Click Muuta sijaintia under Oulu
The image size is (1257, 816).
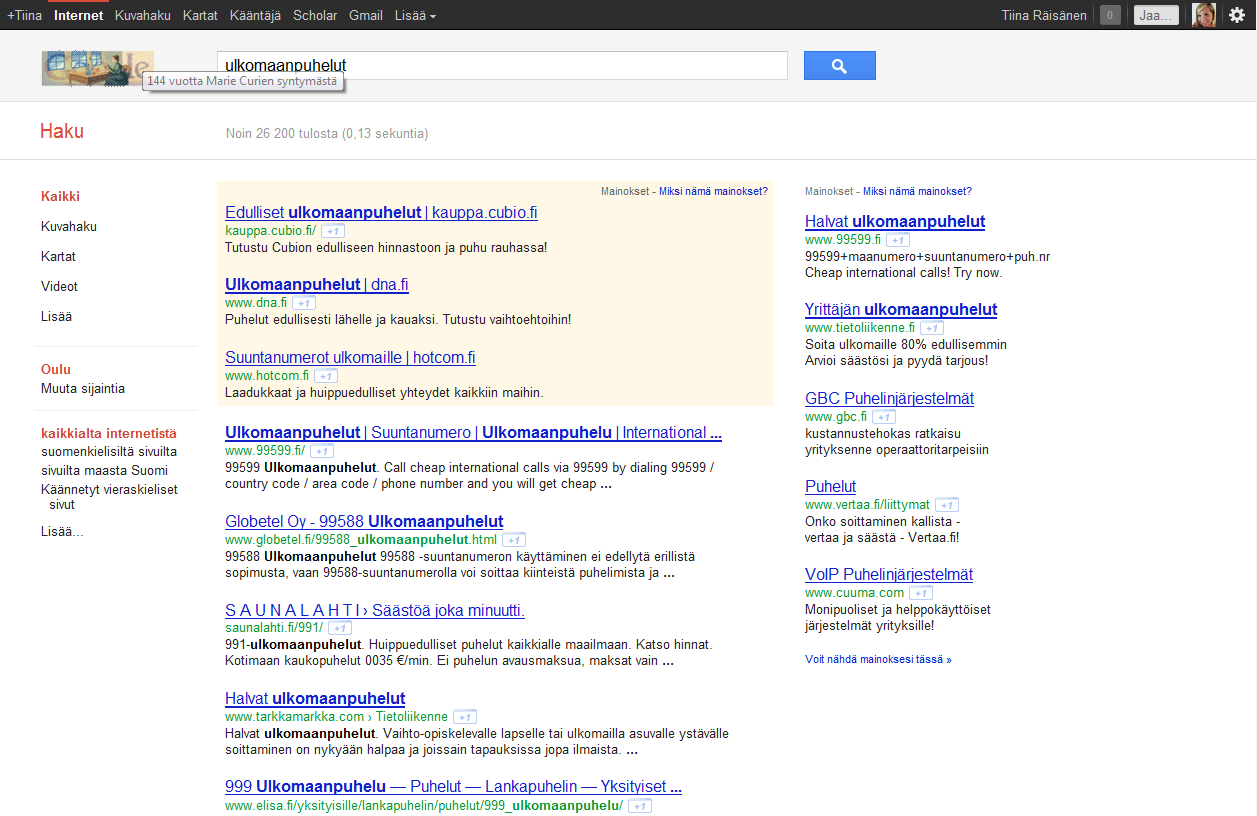point(83,389)
